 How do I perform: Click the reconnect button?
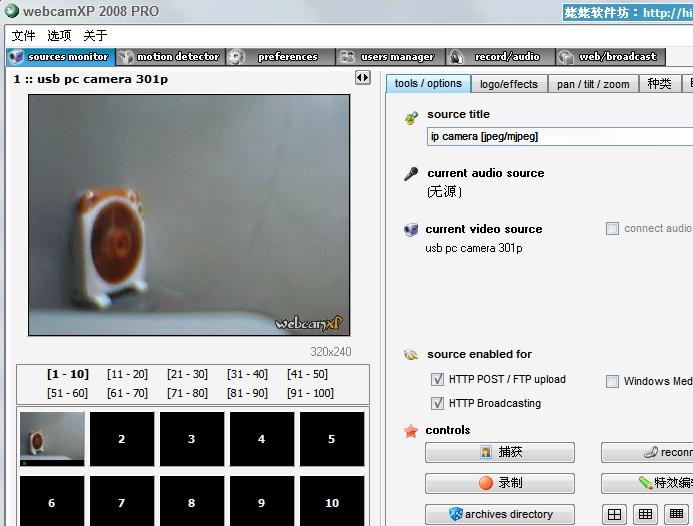tap(647, 452)
